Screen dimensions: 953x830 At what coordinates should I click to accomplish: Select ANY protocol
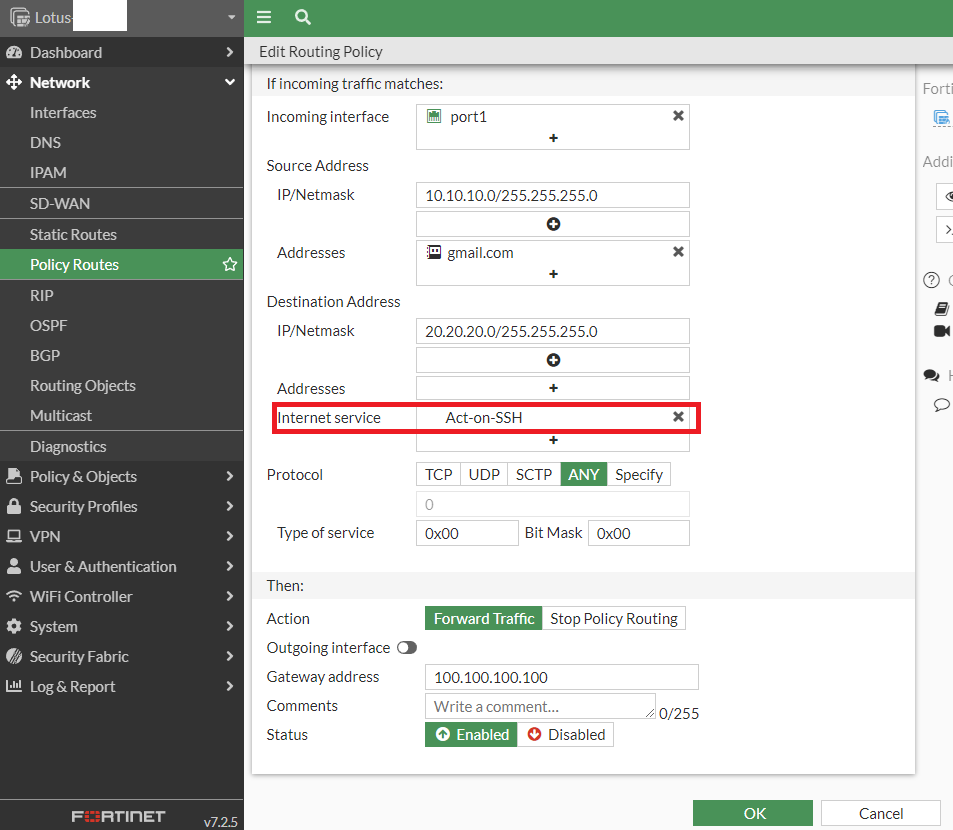click(x=583, y=475)
